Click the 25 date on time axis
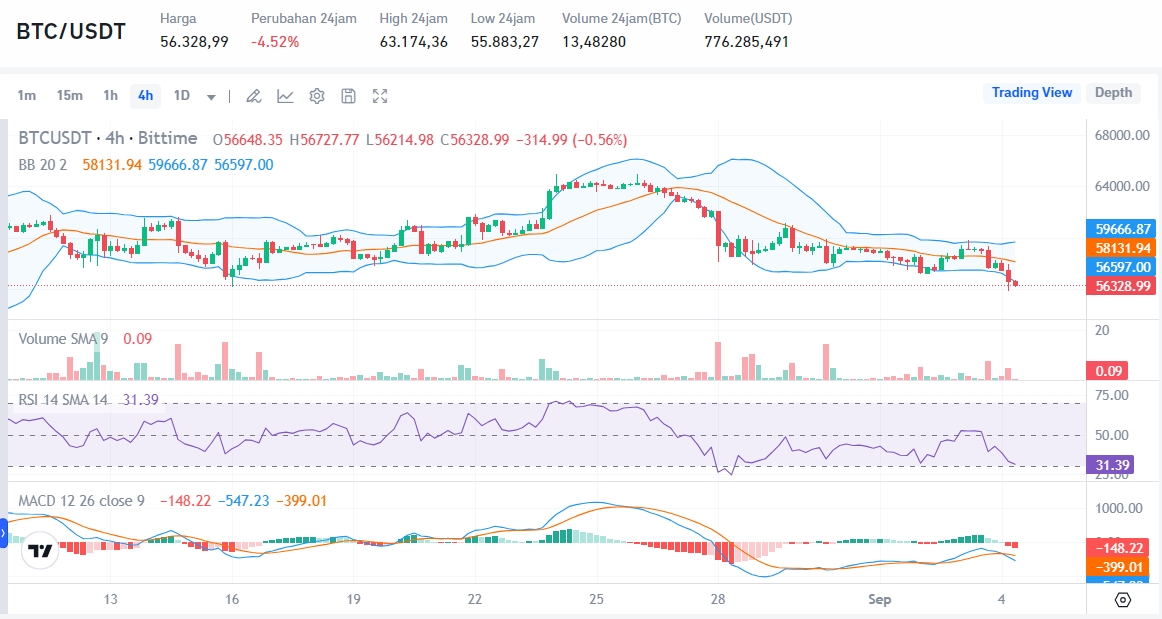This screenshot has height=619, width=1162. click(597, 599)
